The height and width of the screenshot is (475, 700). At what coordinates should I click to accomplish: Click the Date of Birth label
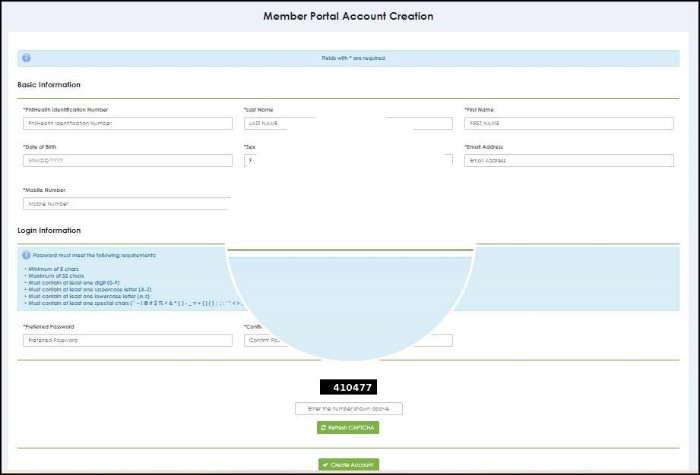pyautogui.click(x=40, y=147)
